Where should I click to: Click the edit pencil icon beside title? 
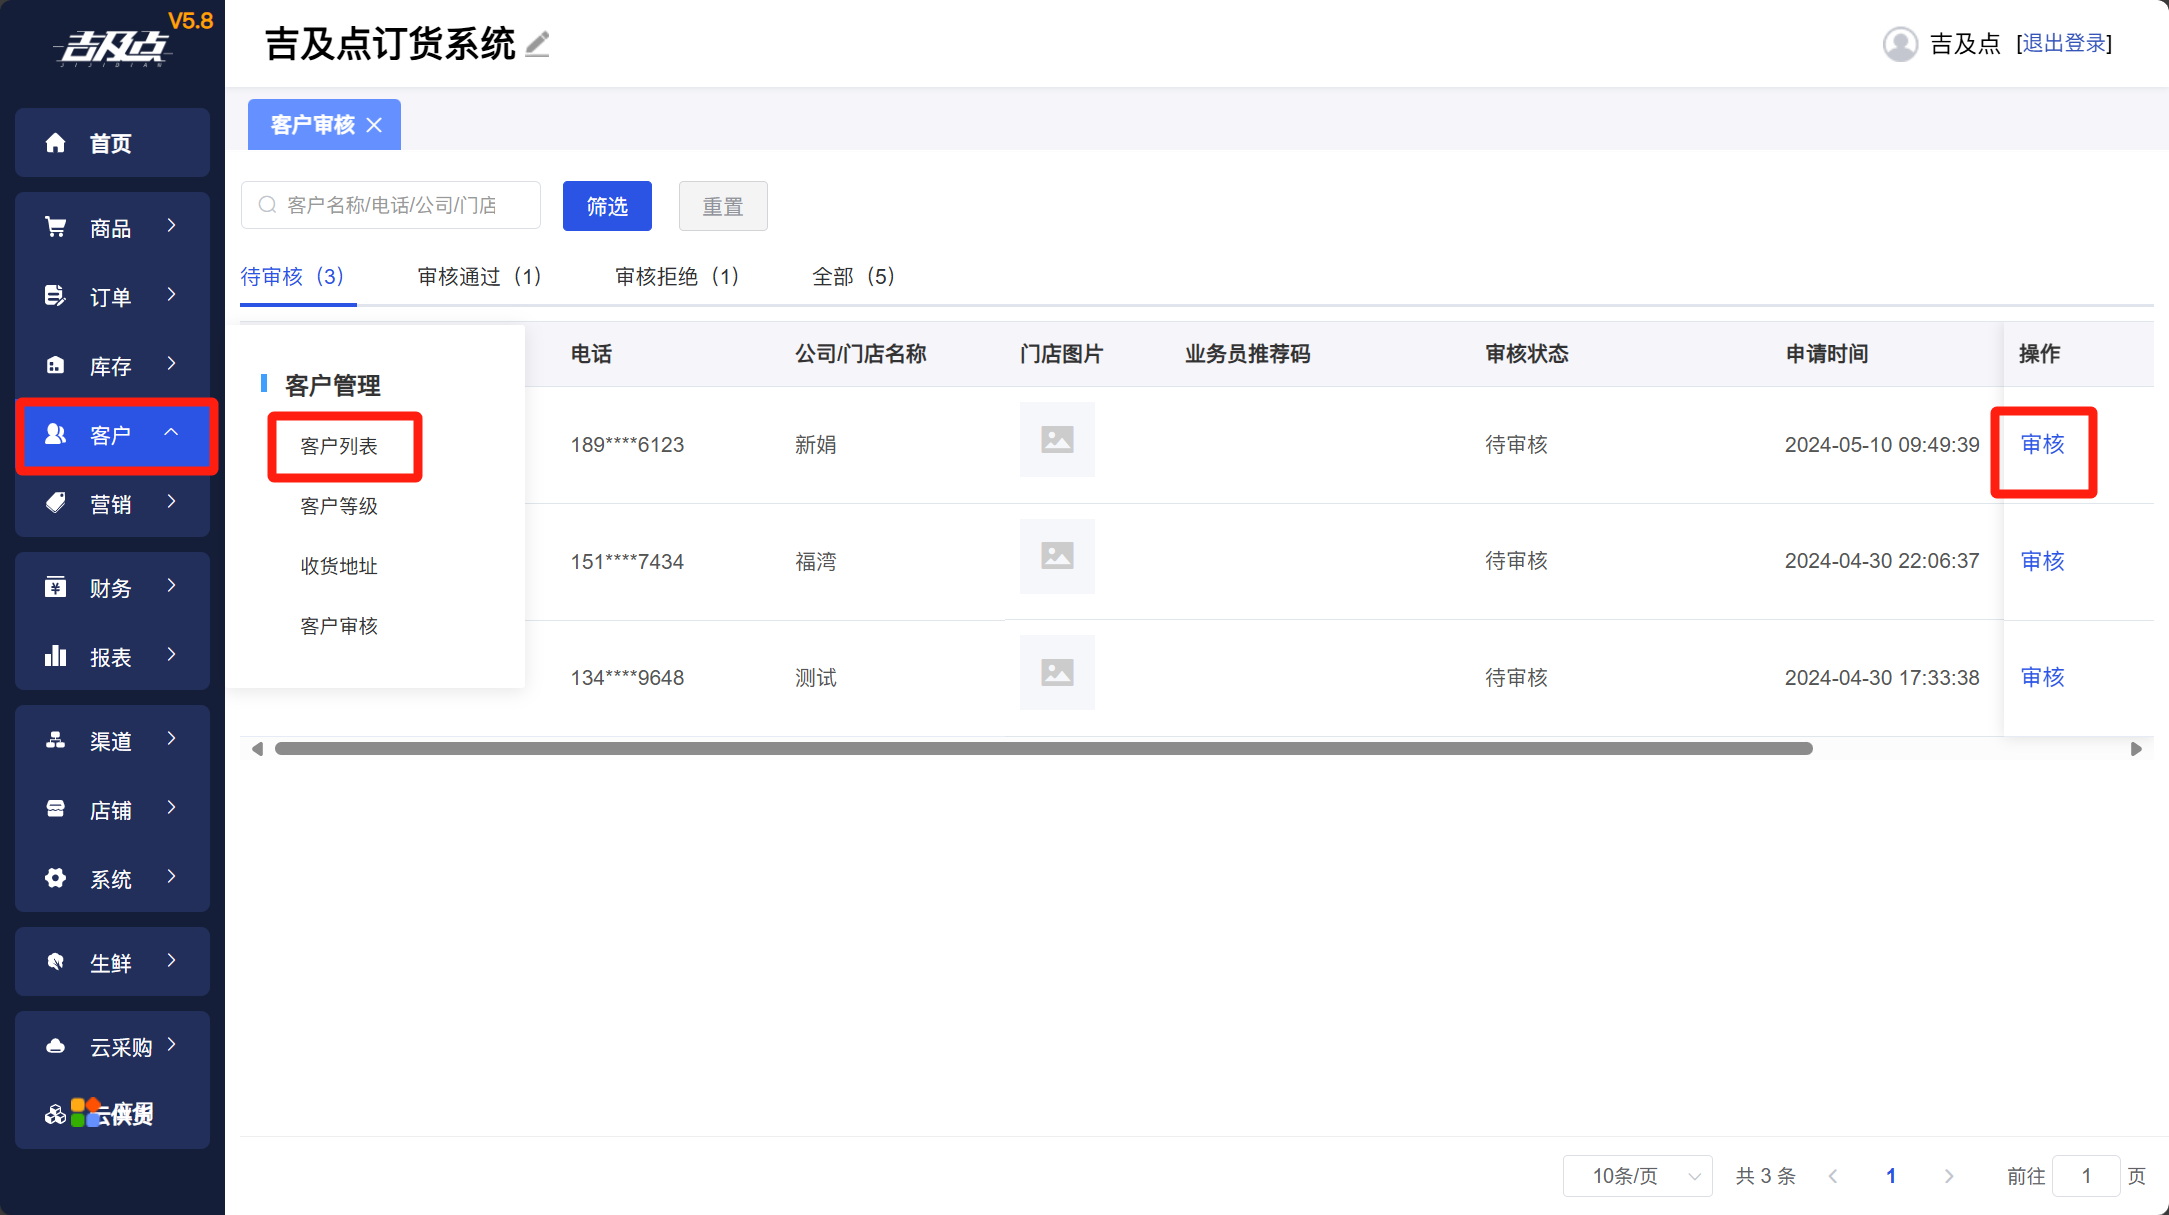click(538, 44)
